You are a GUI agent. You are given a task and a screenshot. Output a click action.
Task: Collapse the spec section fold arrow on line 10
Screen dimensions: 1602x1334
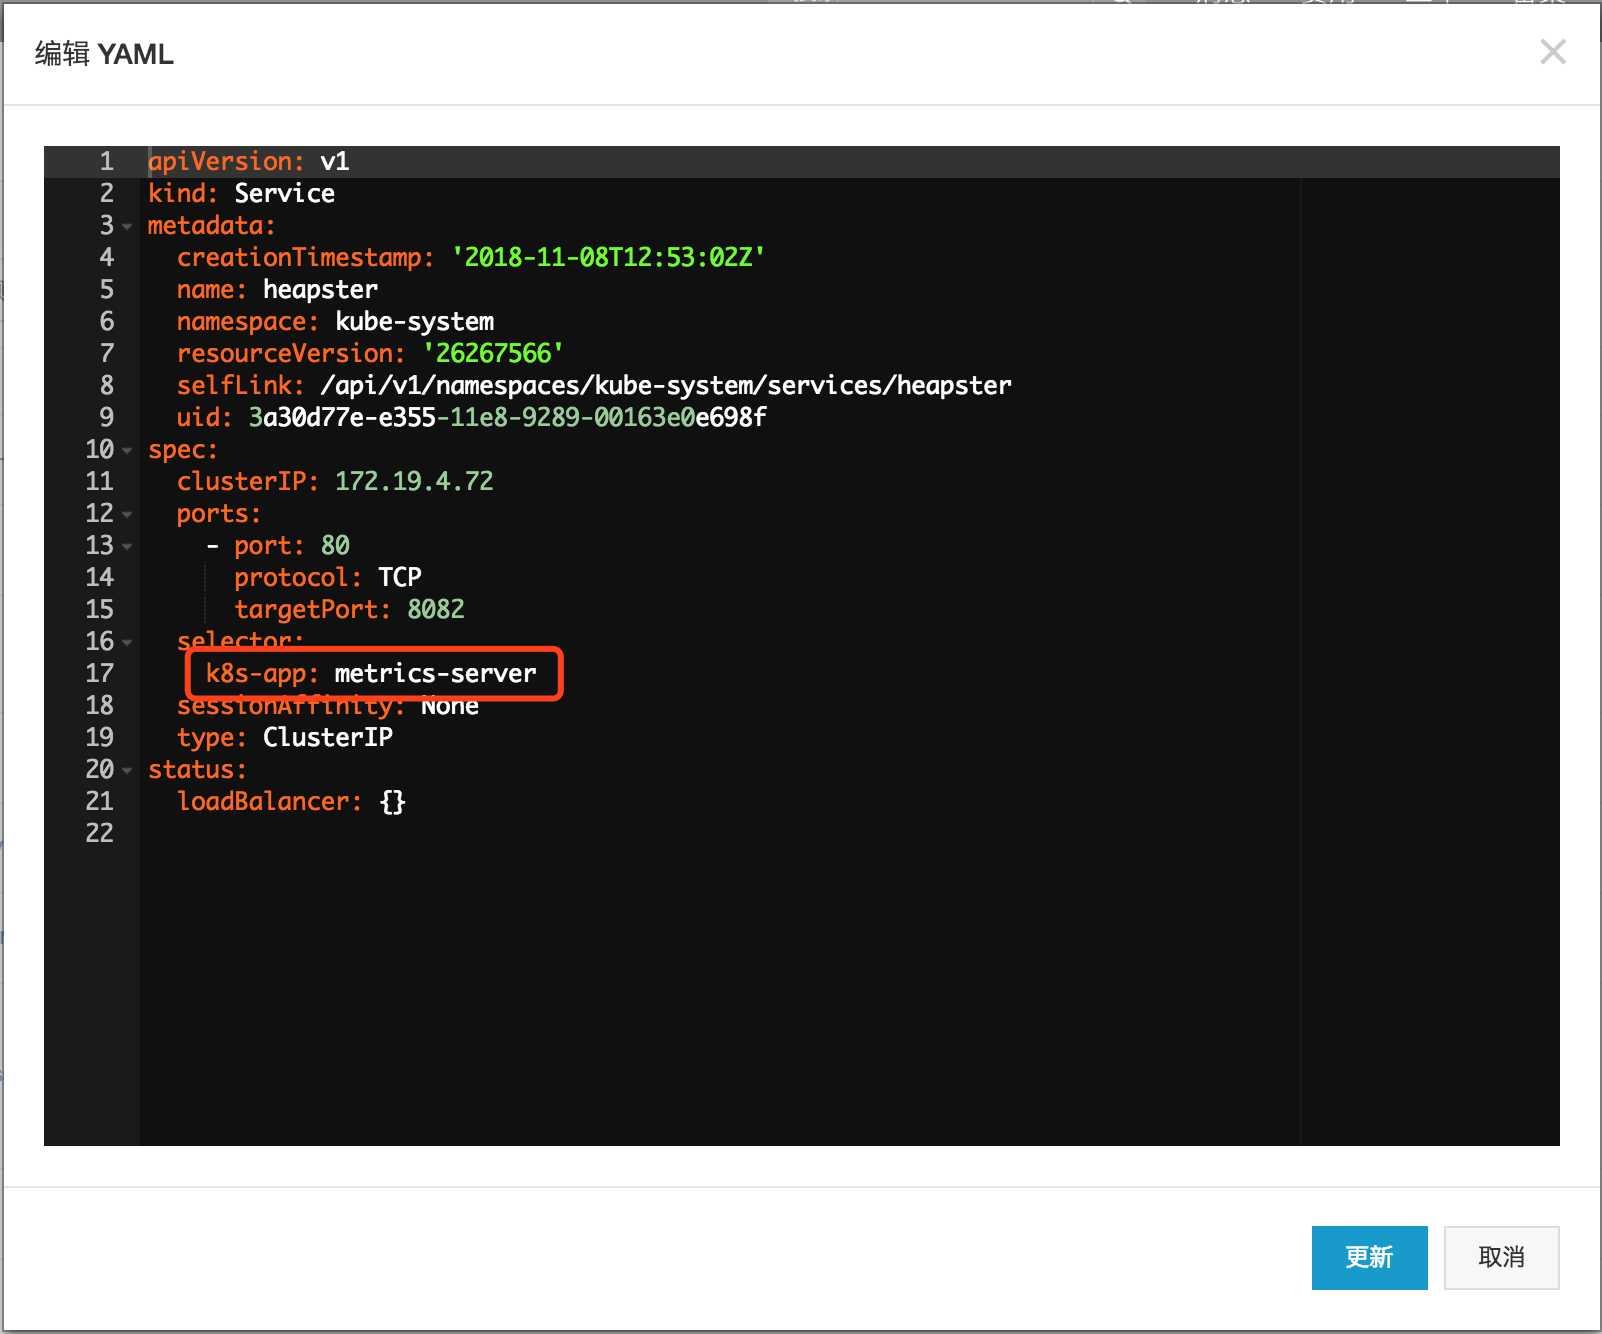tap(127, 451)
